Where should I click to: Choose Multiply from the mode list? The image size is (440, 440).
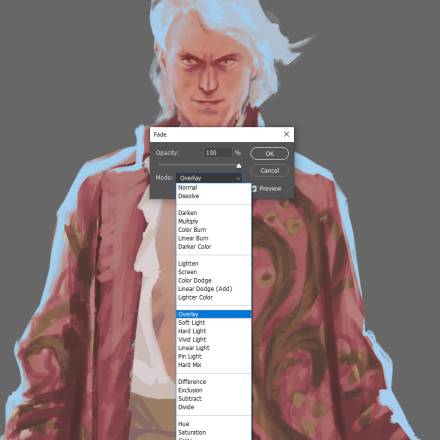pyautogui.click(x=214, y=221)
